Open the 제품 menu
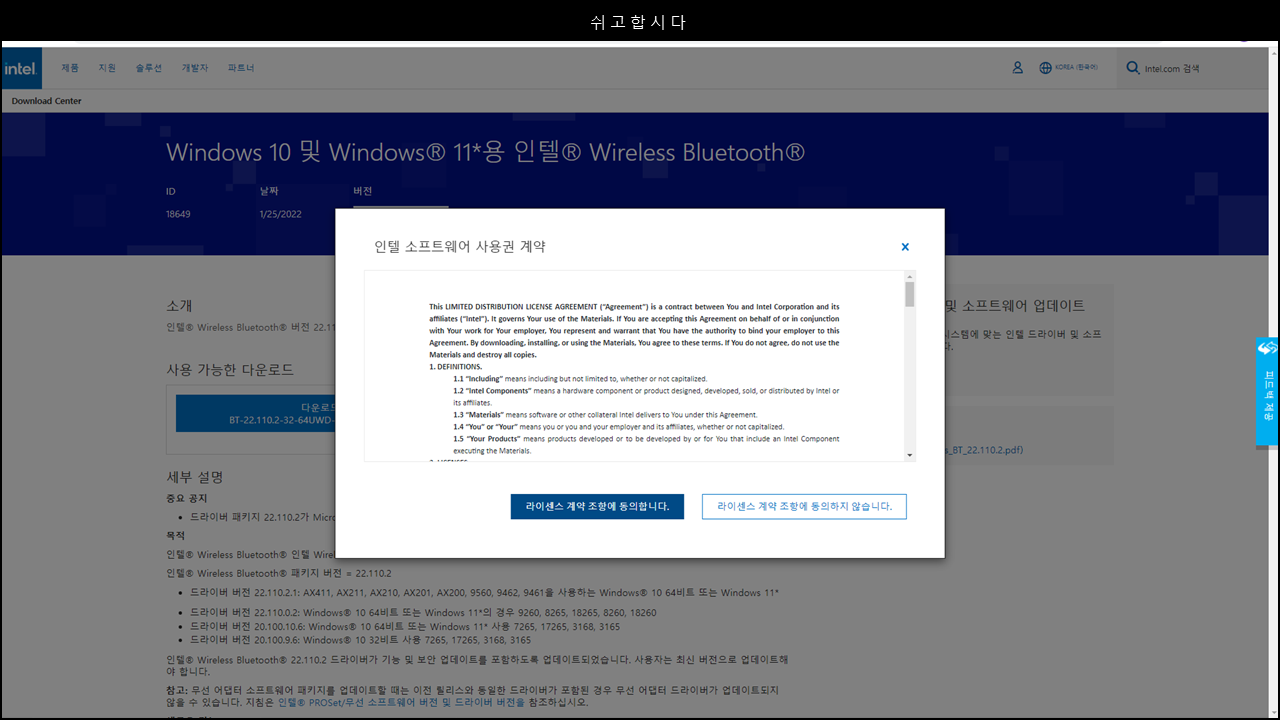1280x720 pixels. [x=70, y=68]
